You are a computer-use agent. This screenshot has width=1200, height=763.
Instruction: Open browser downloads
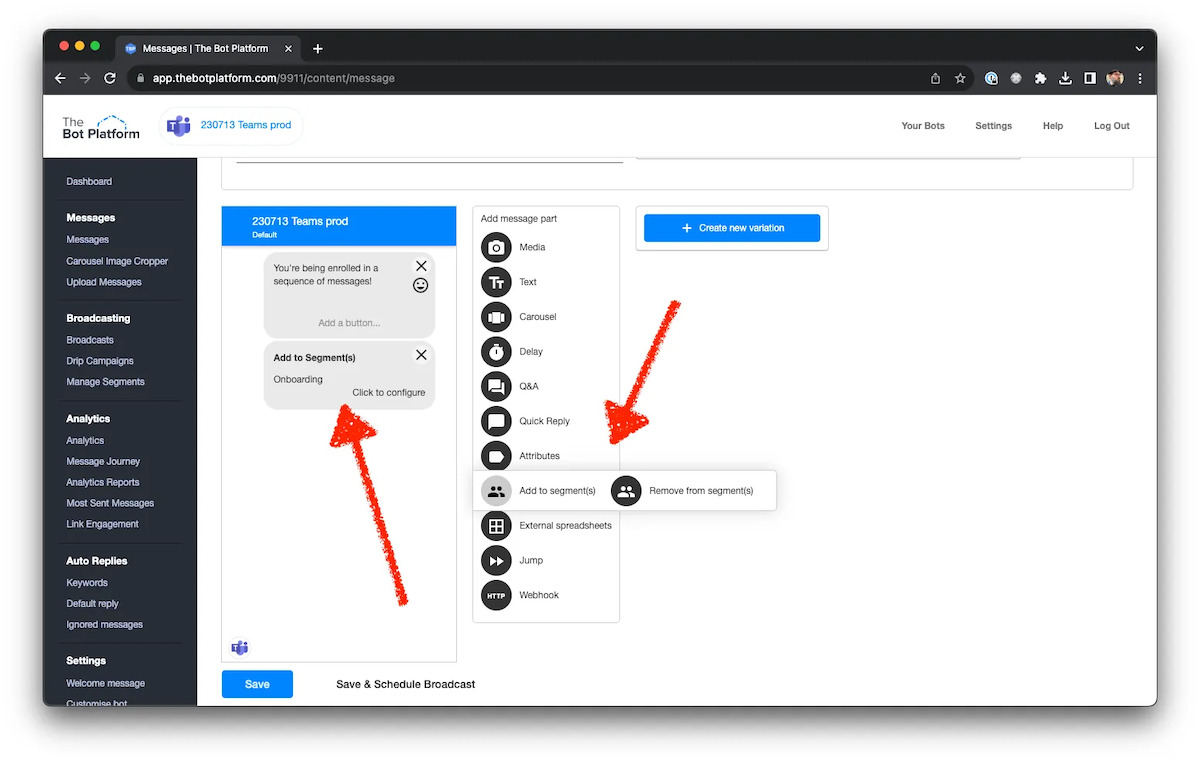1066,78
